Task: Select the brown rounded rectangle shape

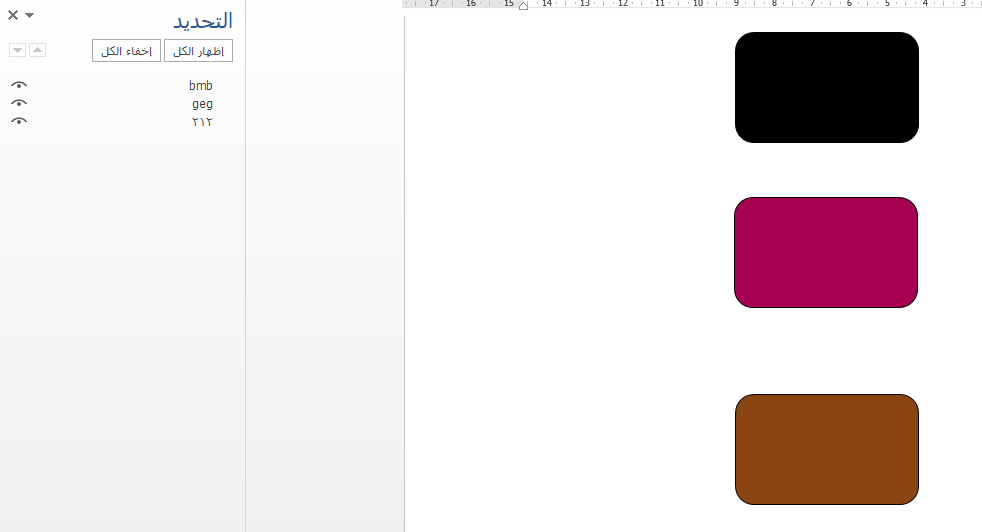Action: pyautogui.click(x=827, y=449)
